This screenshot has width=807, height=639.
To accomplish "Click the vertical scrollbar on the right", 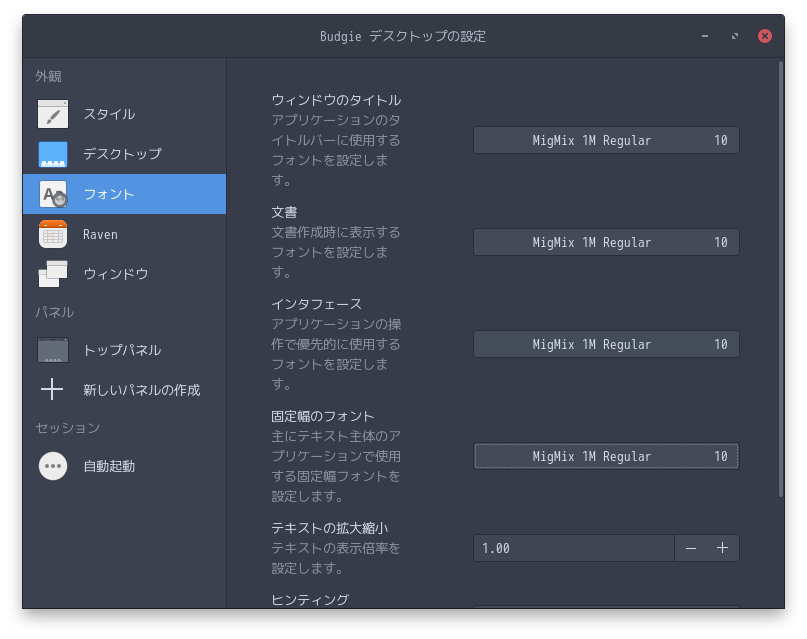I will coord(781,280).
